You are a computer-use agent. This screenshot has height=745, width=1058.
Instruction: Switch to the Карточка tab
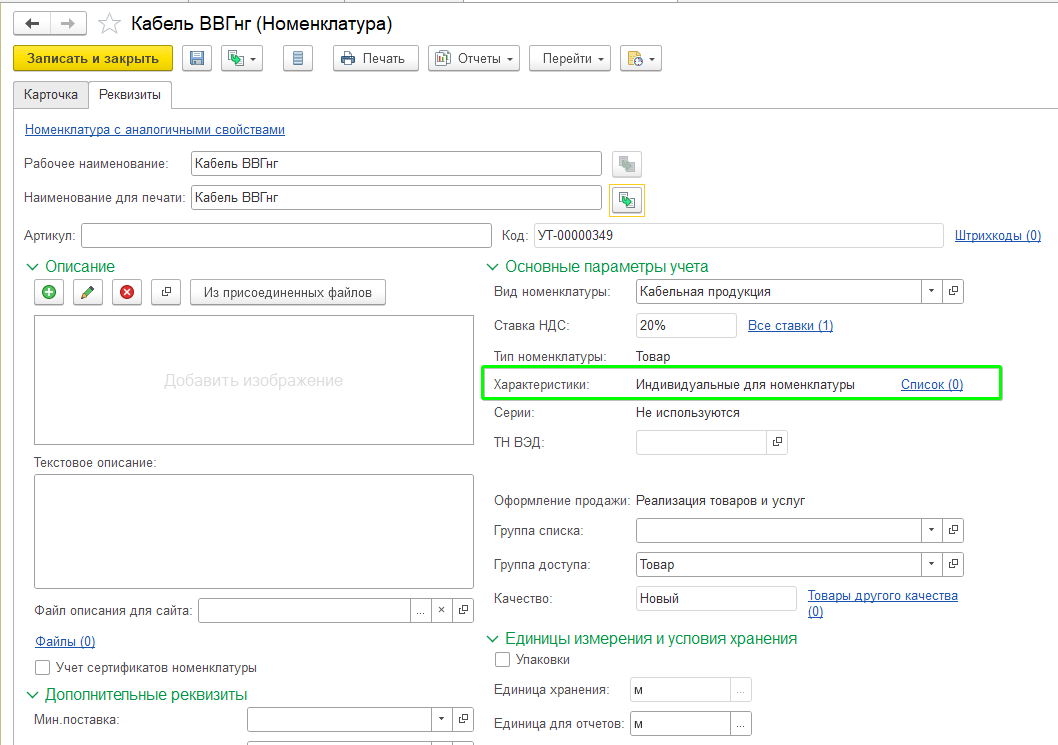click(x=51, y=94)
